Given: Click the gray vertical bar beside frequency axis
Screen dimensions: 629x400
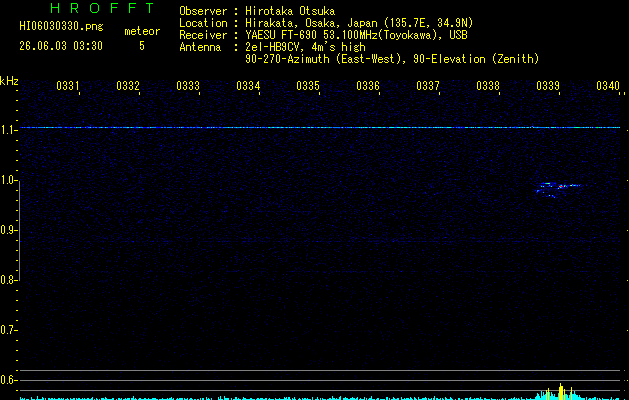Looking at the screenshot, I should pyautogui.click(x=19, y=230).
